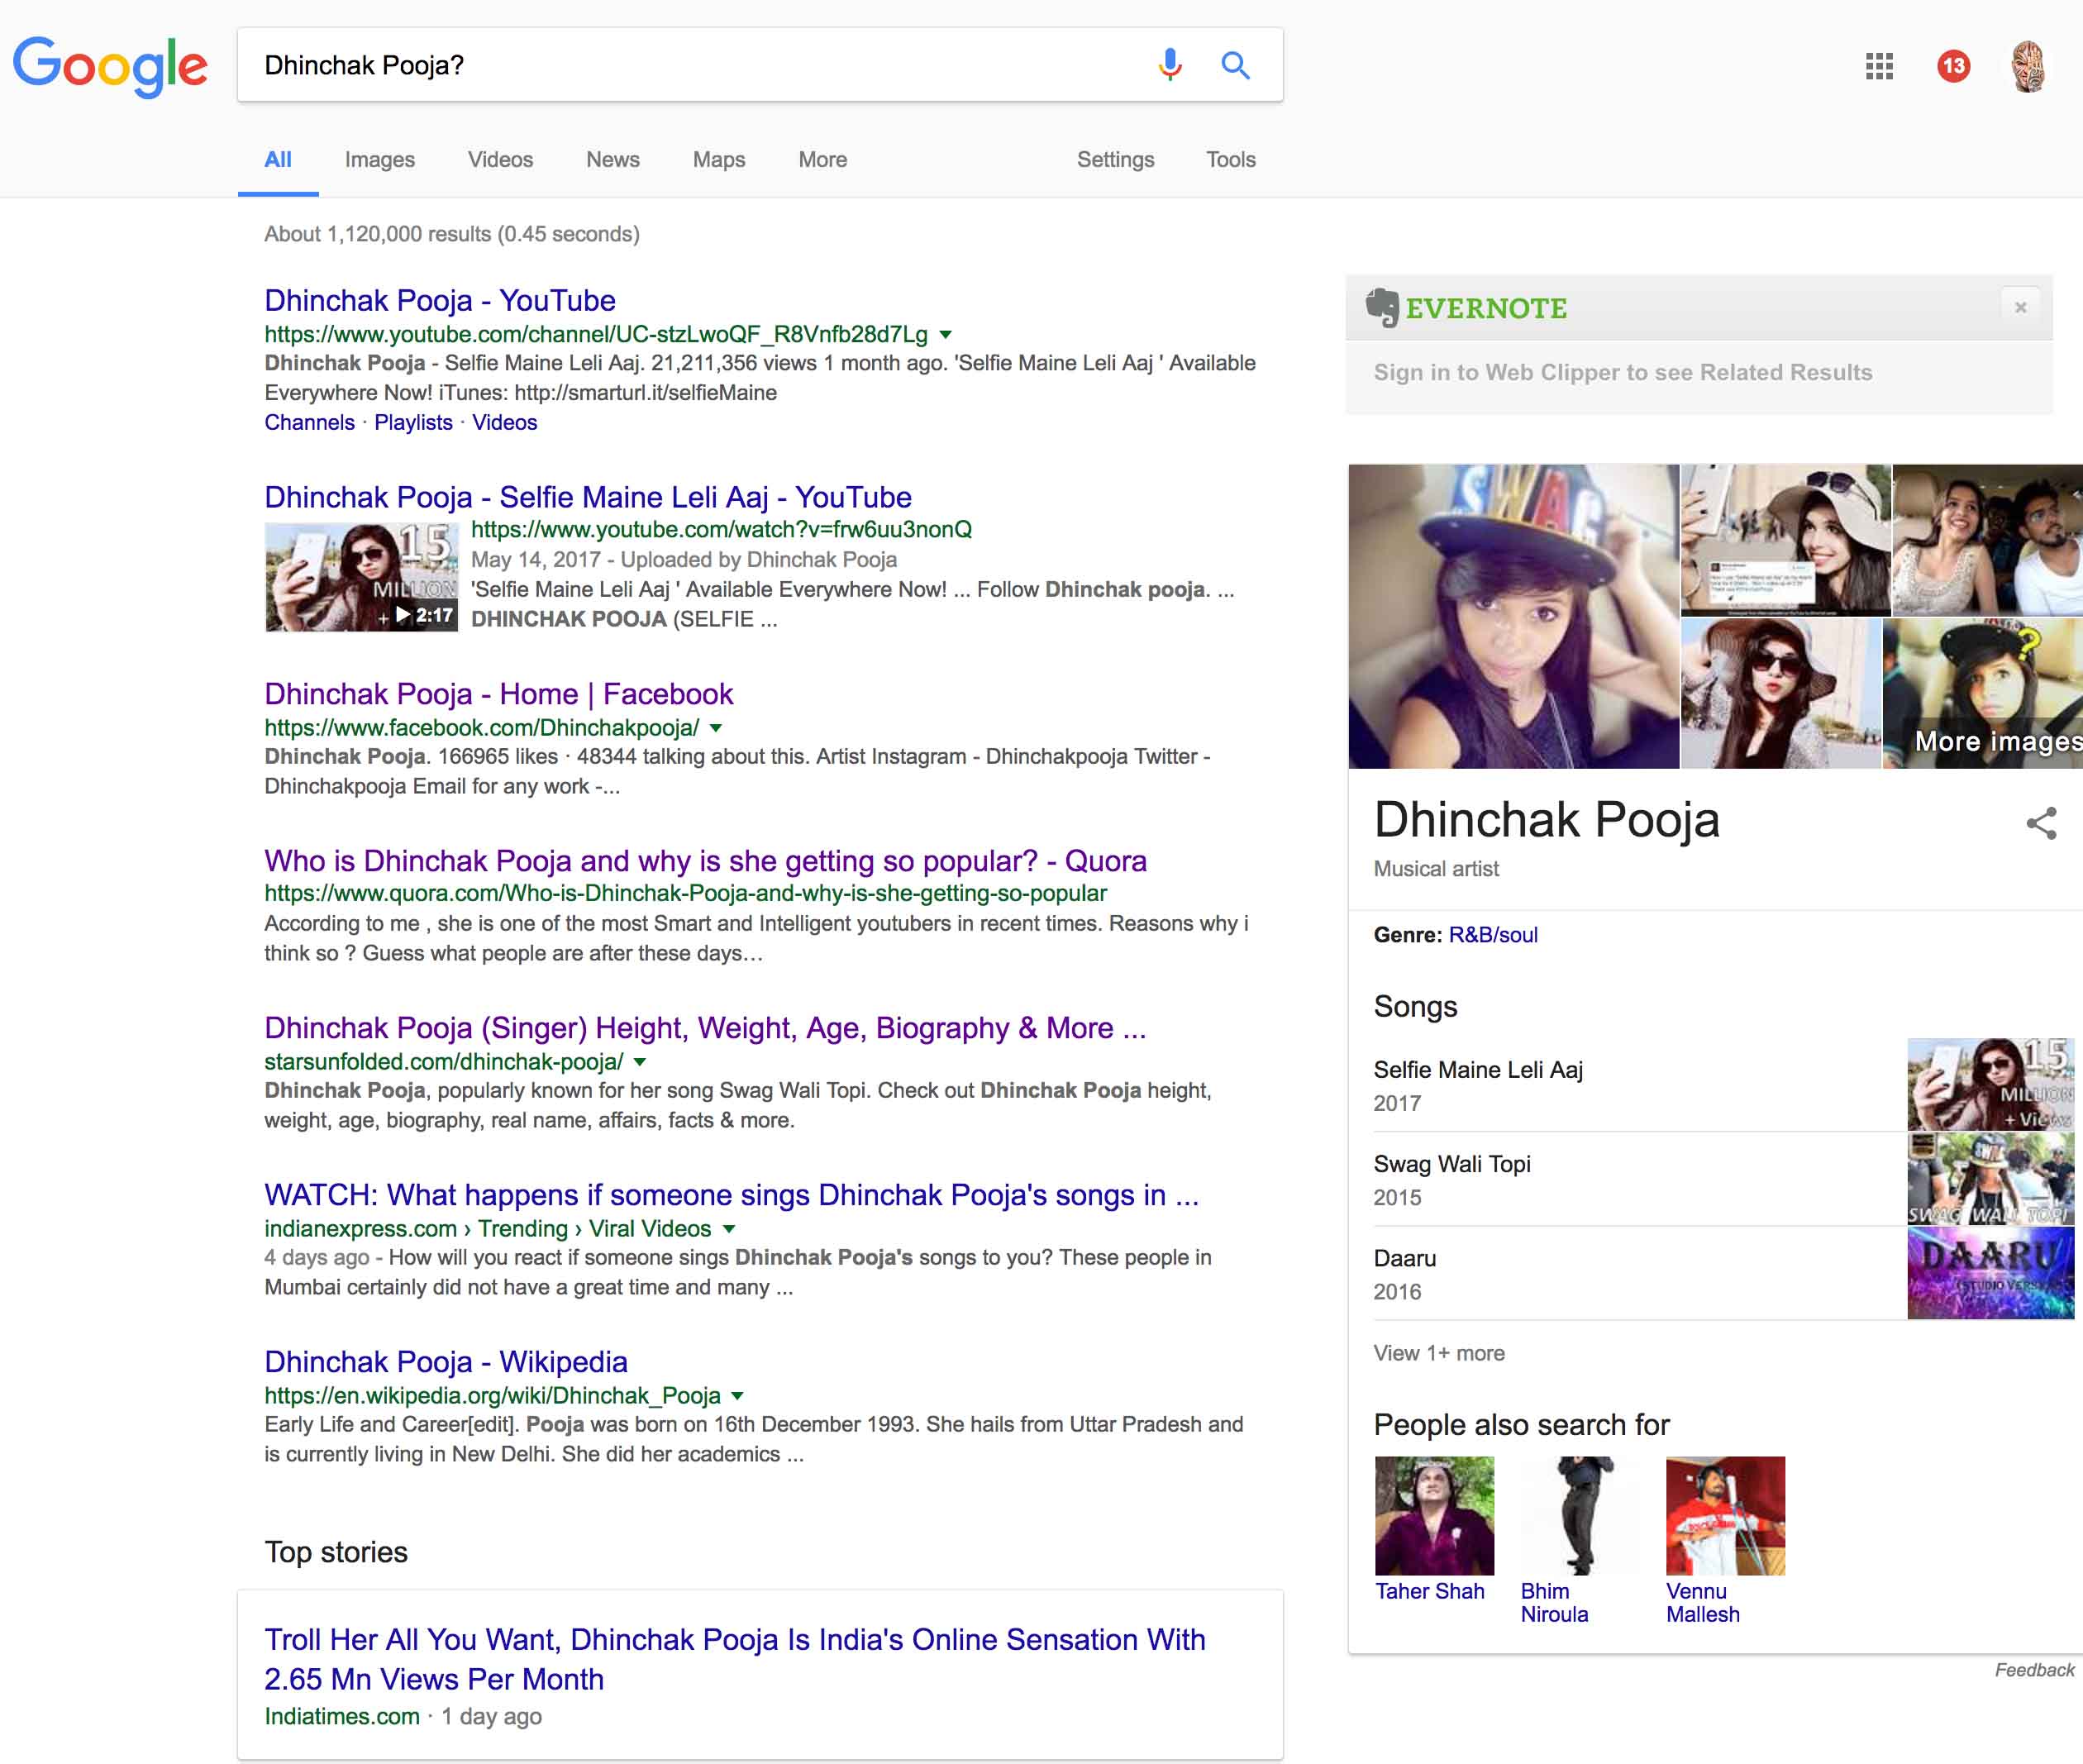Close the Evernote related results panel
The height and width of the screenshot is (1764, 2083).
[2020, 307]
